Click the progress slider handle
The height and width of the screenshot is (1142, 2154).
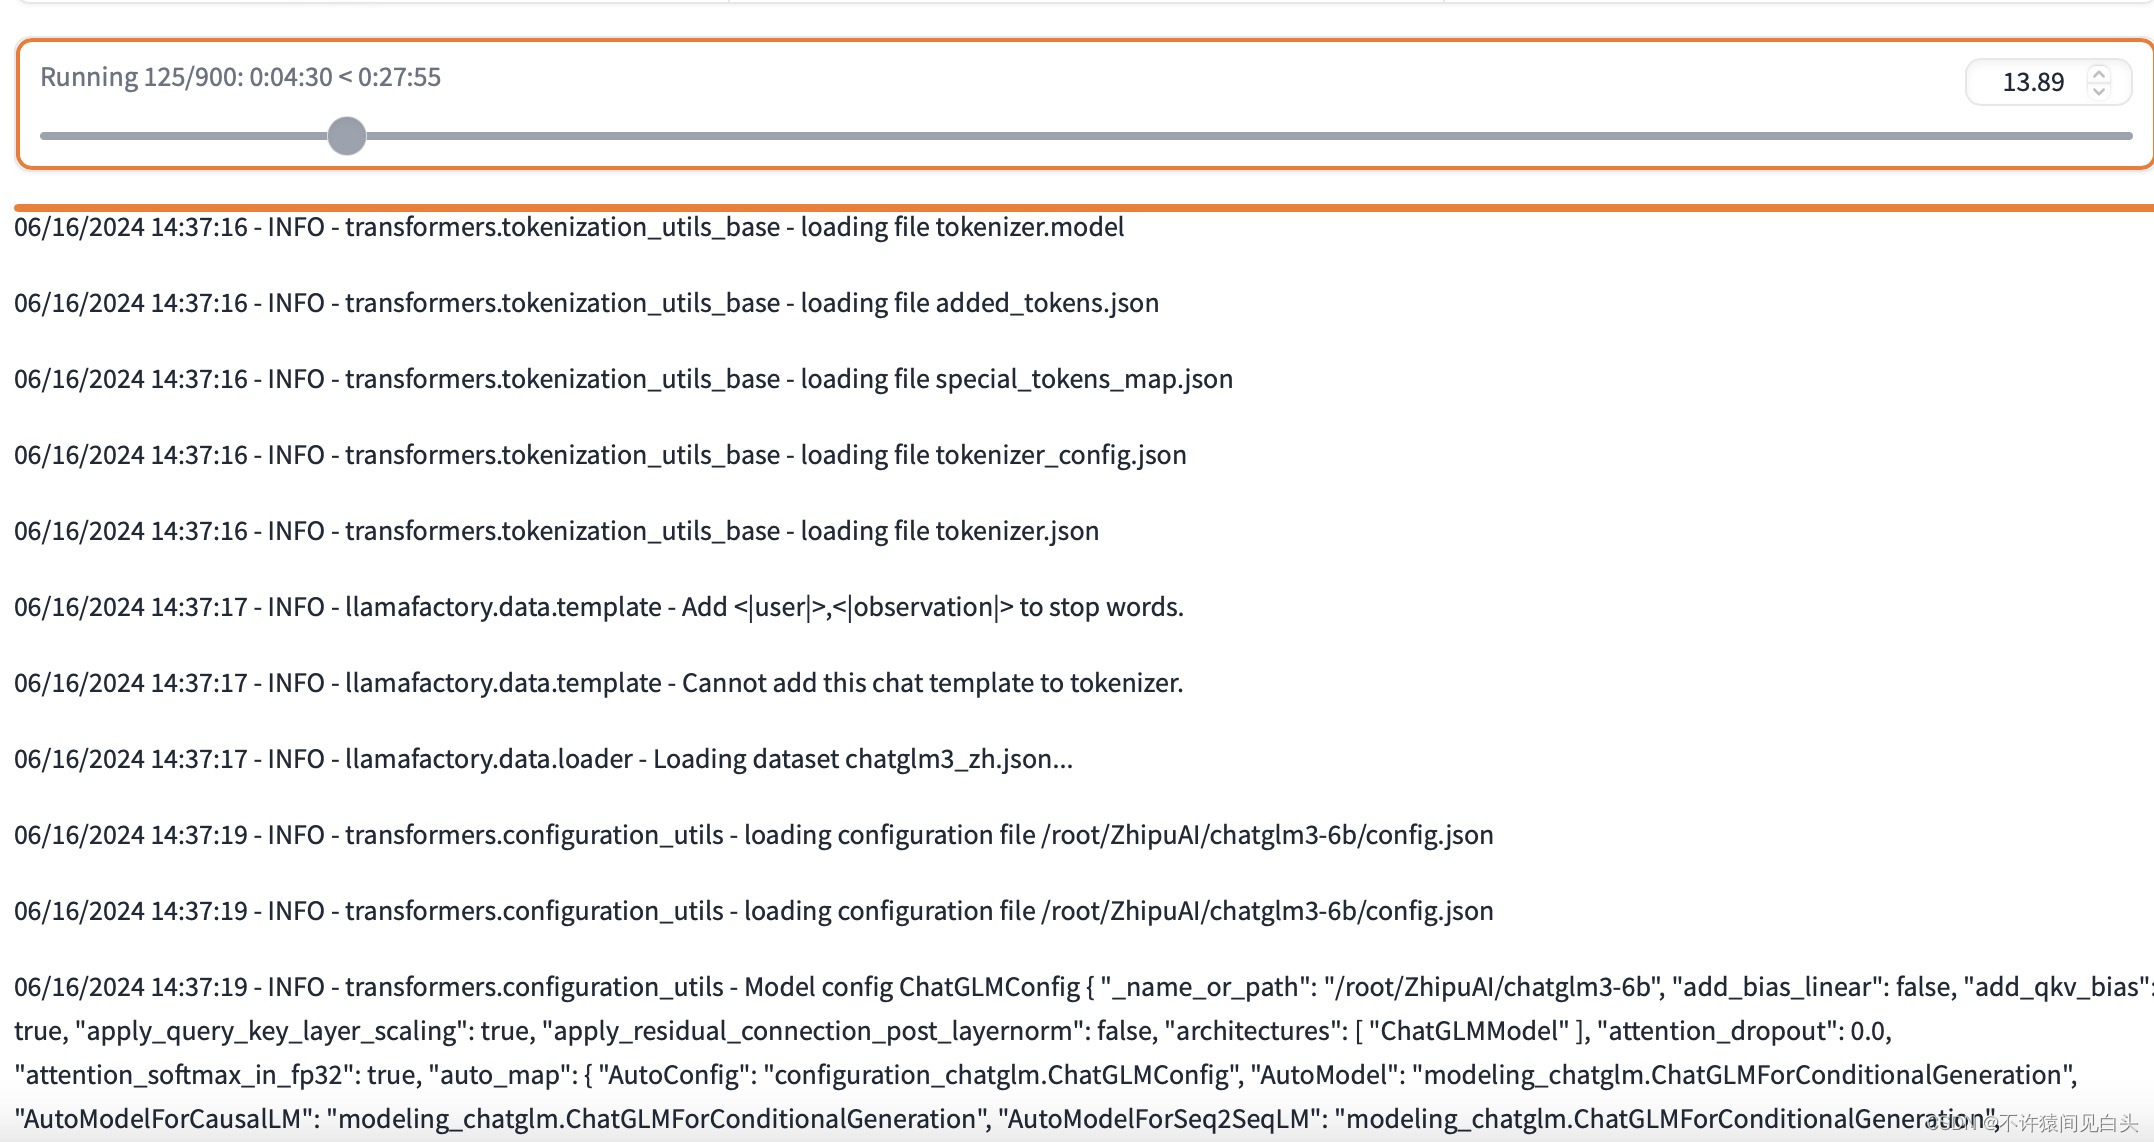tap(347, 135)
